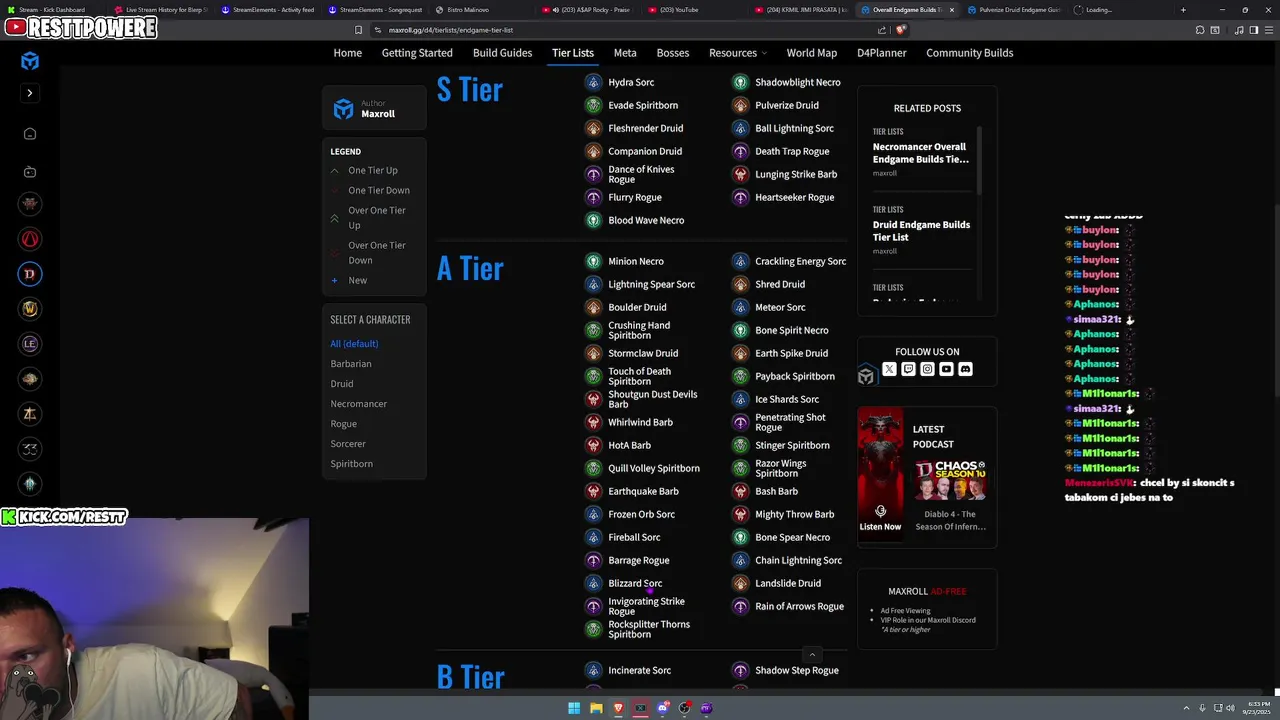Filter tier list by Necromancer
This screenshot has width=1280, height=720.
click(359, 404)
